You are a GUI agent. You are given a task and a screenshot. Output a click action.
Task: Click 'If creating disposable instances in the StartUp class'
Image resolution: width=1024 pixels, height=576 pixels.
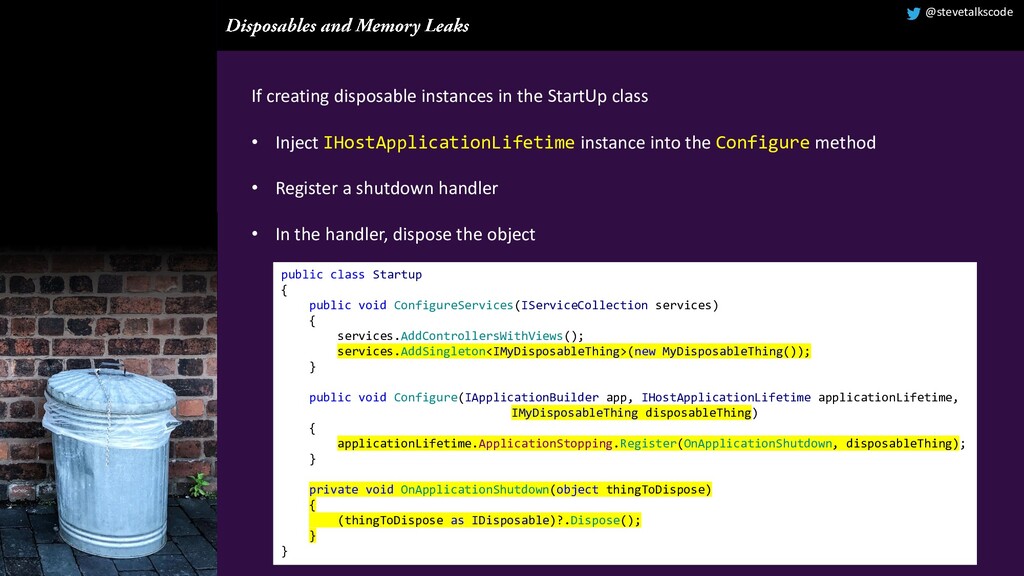pyautogui.click(x=449, y=96)
